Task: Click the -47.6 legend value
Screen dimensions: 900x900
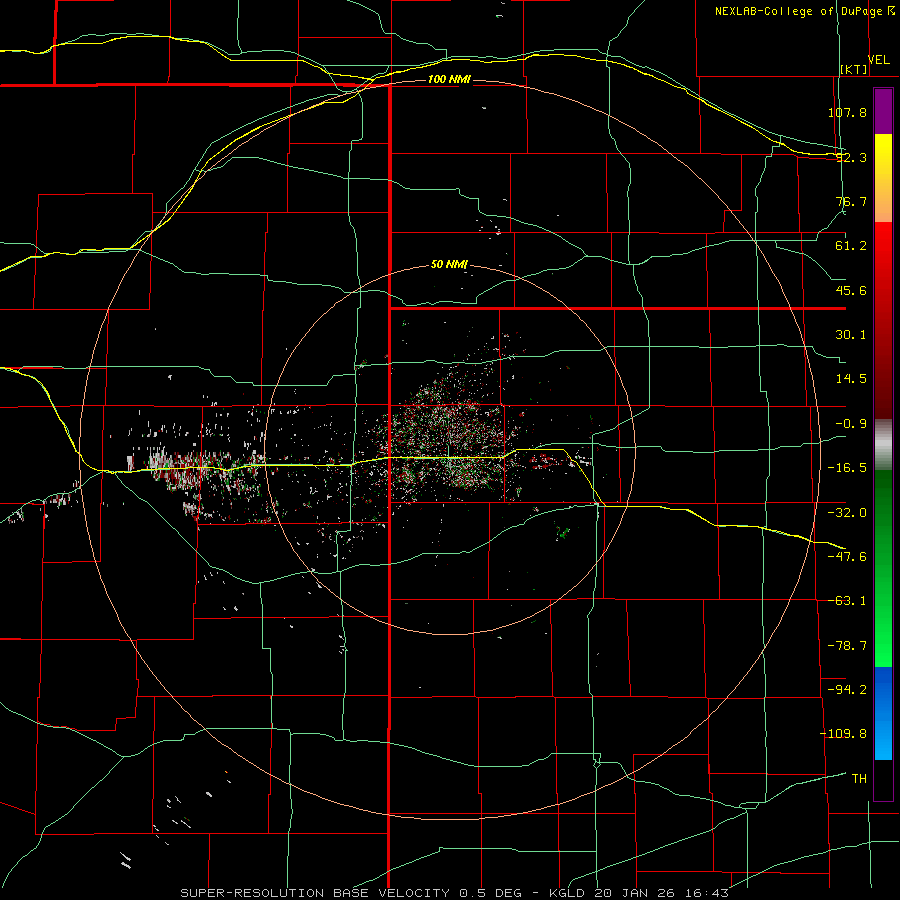Action: (847, 557)
